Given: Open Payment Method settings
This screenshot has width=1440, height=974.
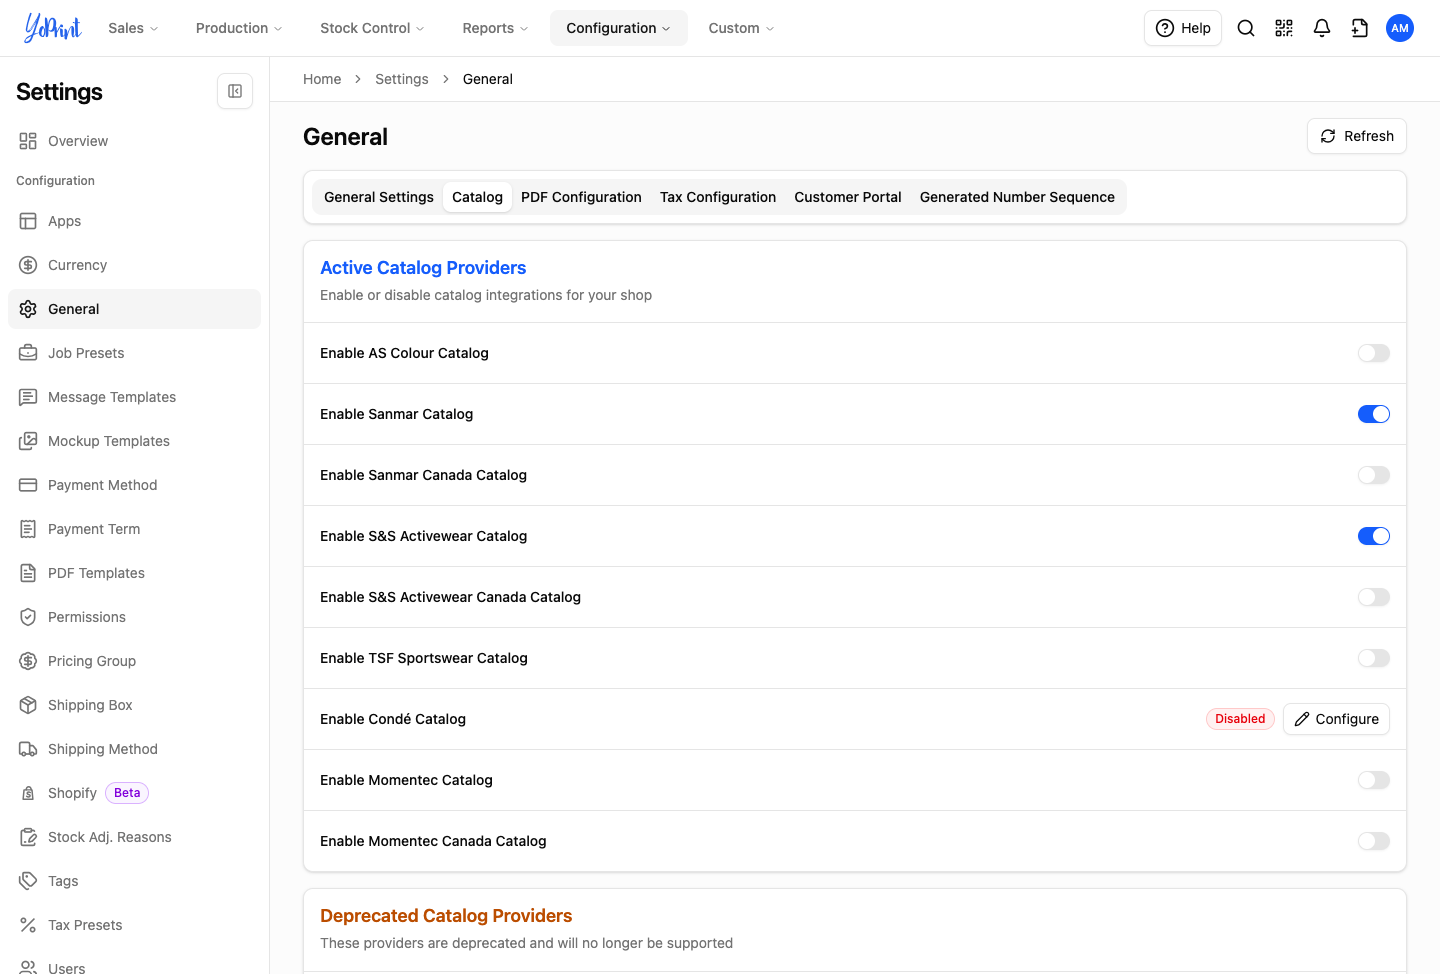Looking at the screenshot, I should [134, 485].
